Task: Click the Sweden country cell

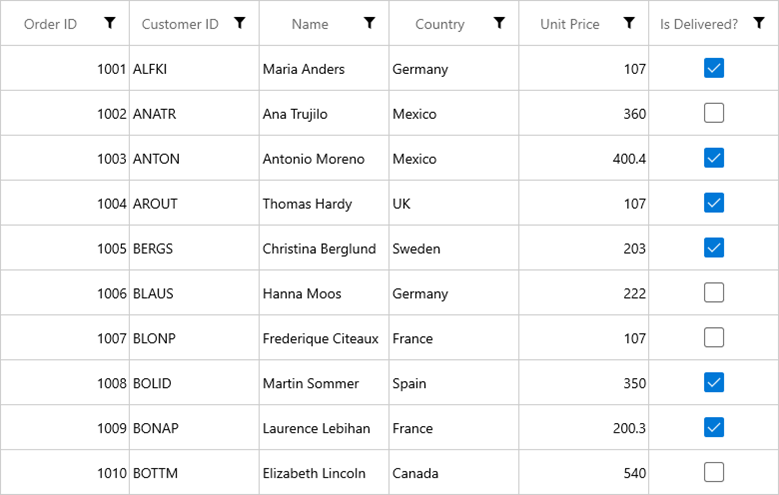Action: pos(416,249)
